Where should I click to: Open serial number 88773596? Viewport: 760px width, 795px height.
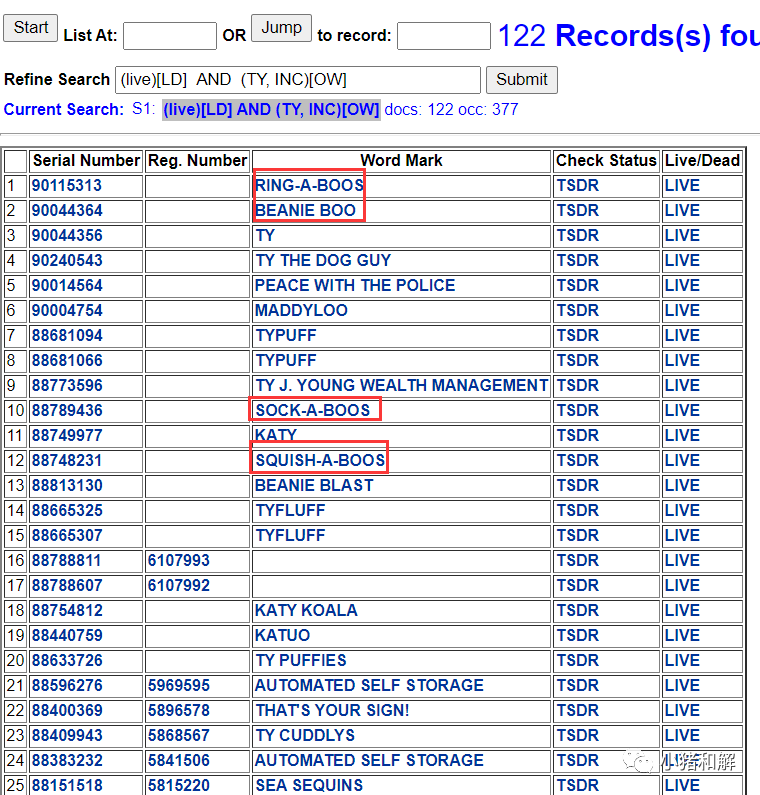67,385
